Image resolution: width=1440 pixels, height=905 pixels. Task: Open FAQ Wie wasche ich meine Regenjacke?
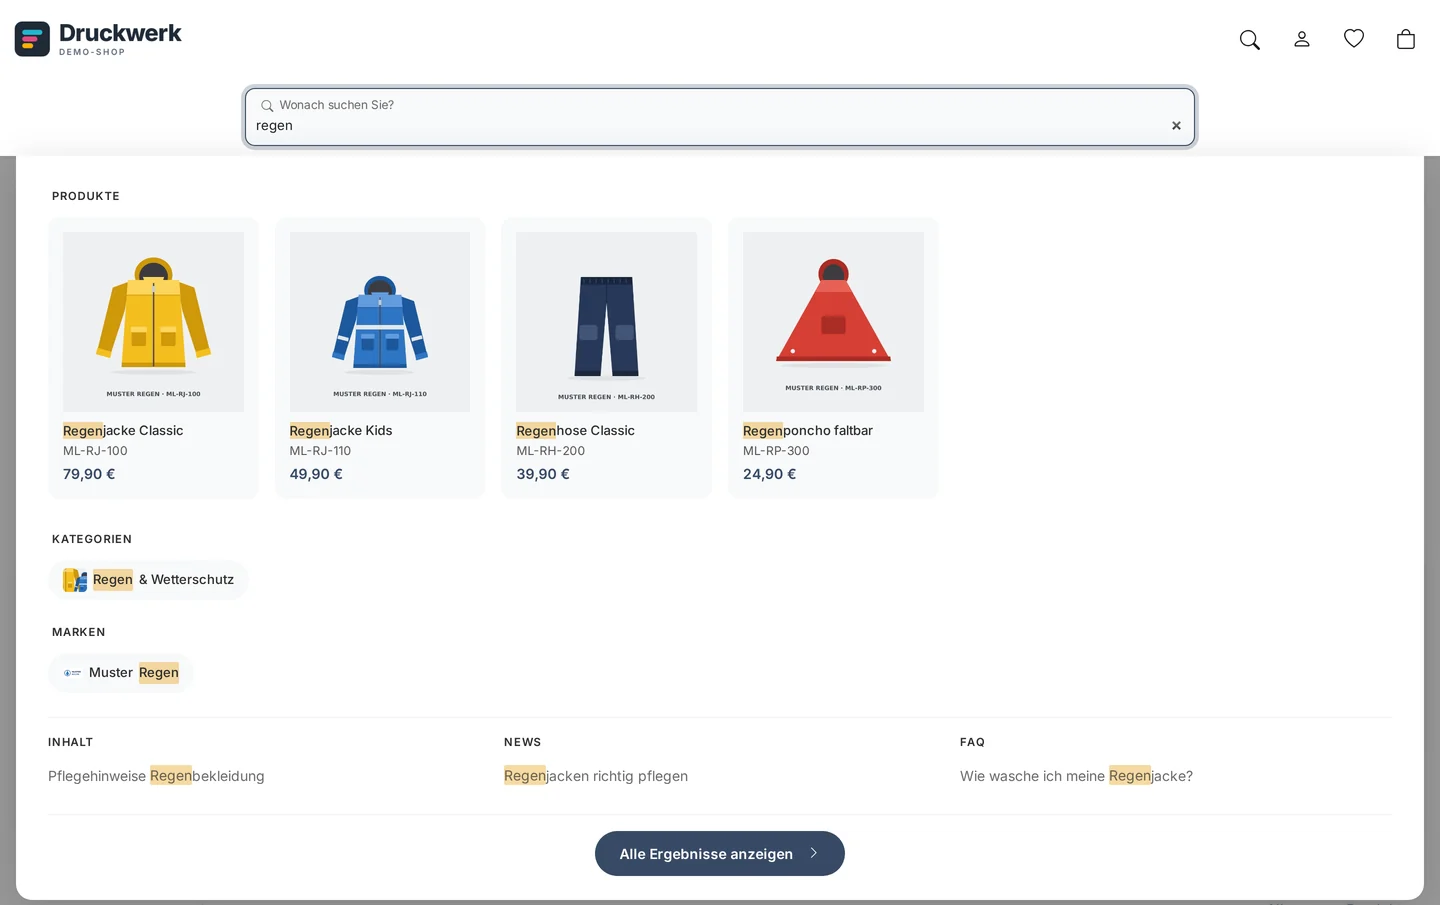point(1076,776)
